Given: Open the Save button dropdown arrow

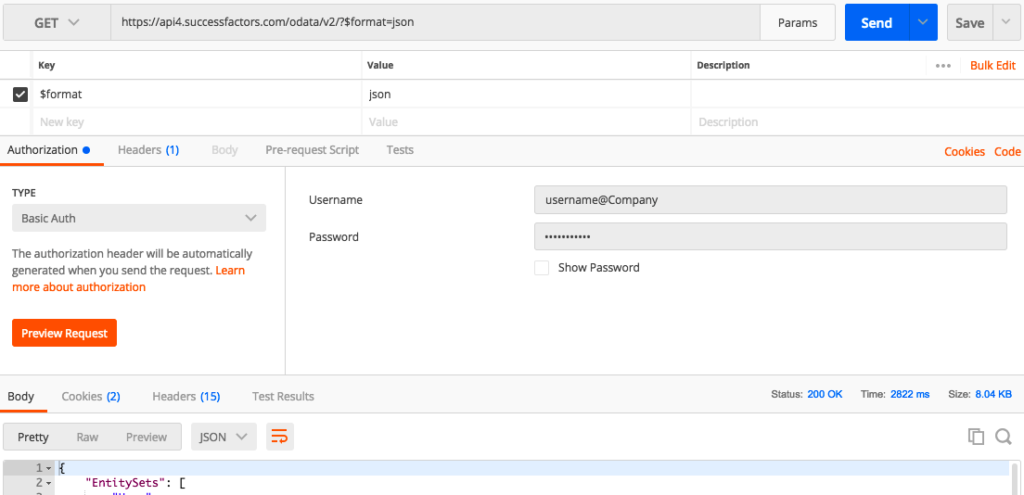Looking at the screenshot, I should tap(1005, 22).
